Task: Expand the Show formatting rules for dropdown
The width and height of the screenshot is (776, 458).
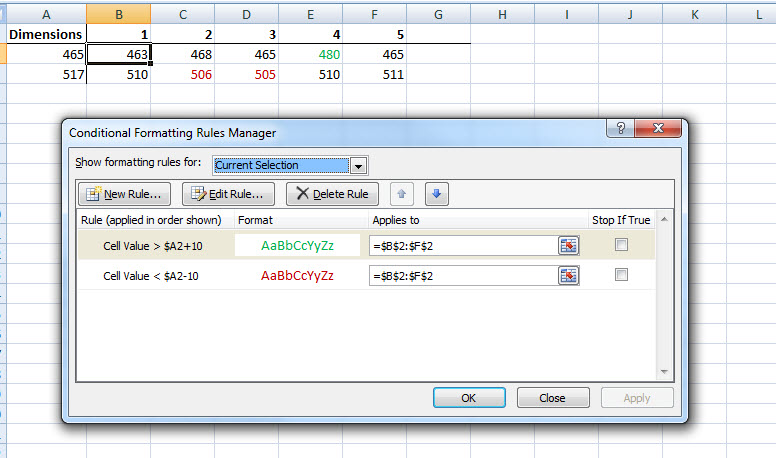Action: [x=358, y=165]
